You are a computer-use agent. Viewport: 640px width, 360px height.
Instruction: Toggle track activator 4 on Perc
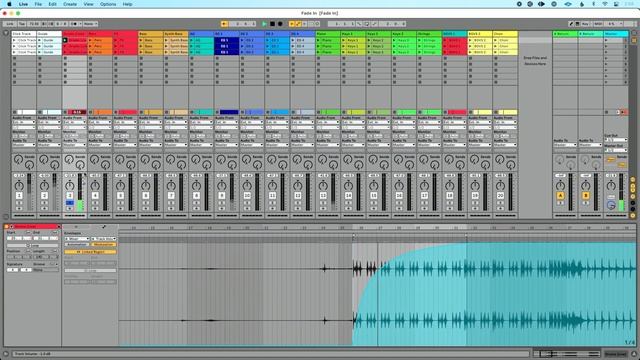(x=95, y=196)
